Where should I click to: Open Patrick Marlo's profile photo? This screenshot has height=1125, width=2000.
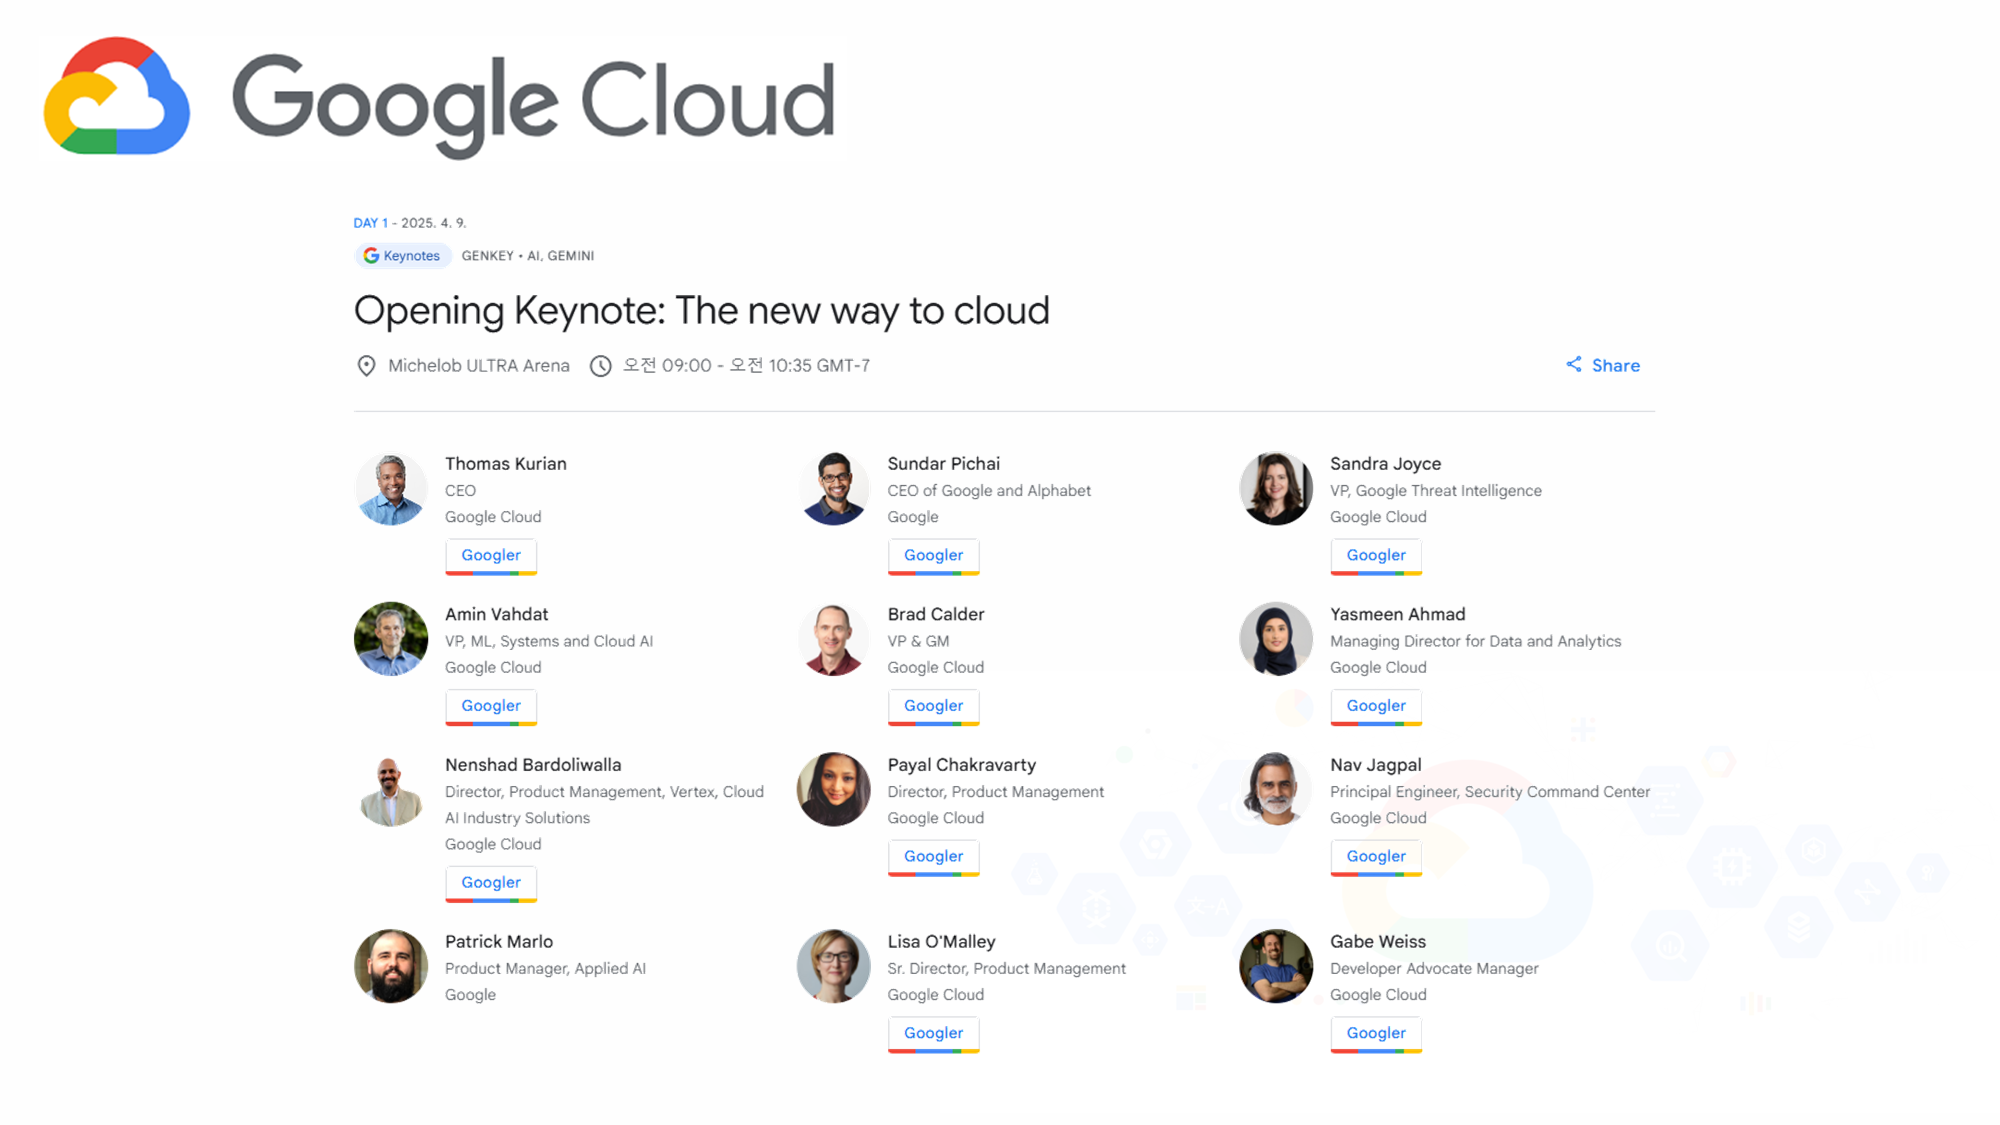[x=391, y=967]
